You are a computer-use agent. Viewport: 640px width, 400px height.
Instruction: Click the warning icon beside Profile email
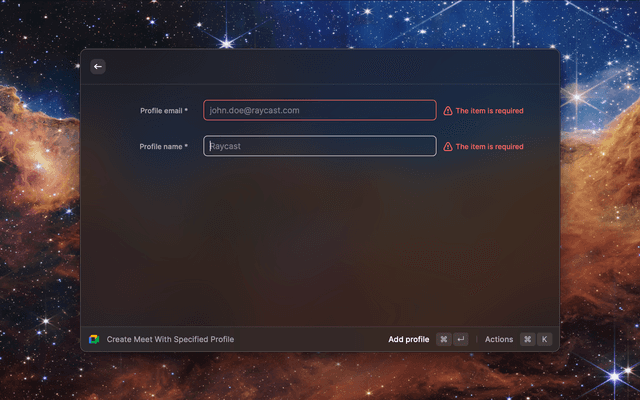click(448, 111)
